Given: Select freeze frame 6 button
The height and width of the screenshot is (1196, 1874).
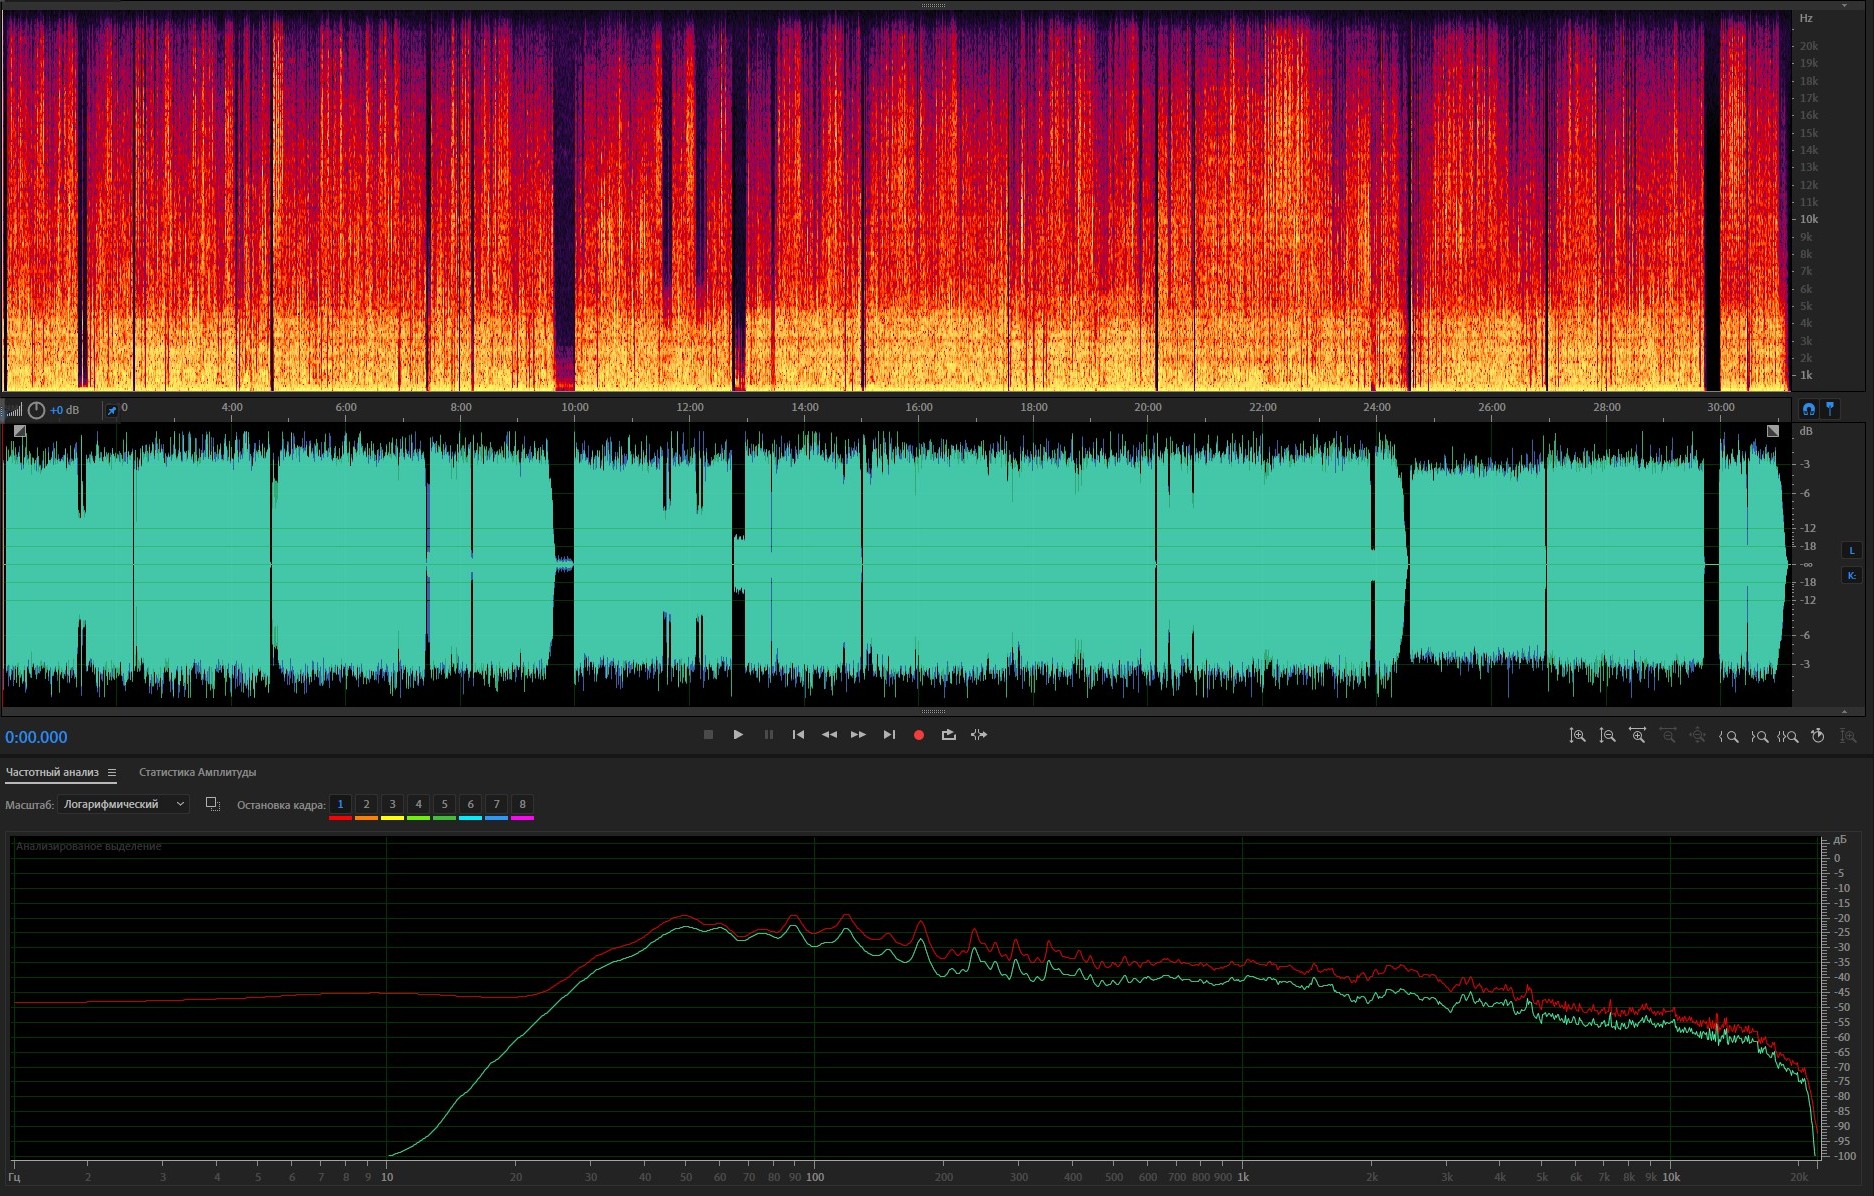Looking at the screenshot, I should coord(470,805).
